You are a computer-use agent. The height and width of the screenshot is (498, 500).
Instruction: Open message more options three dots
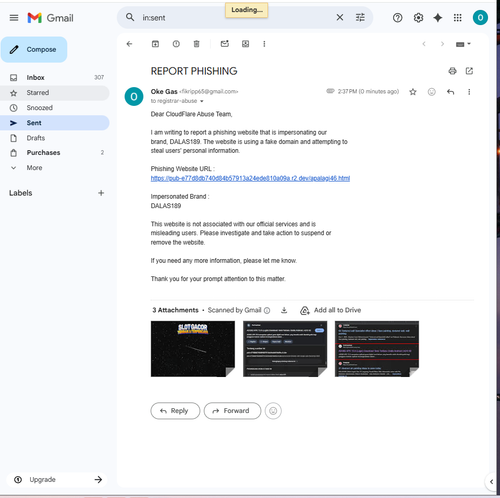pos(469,92)
